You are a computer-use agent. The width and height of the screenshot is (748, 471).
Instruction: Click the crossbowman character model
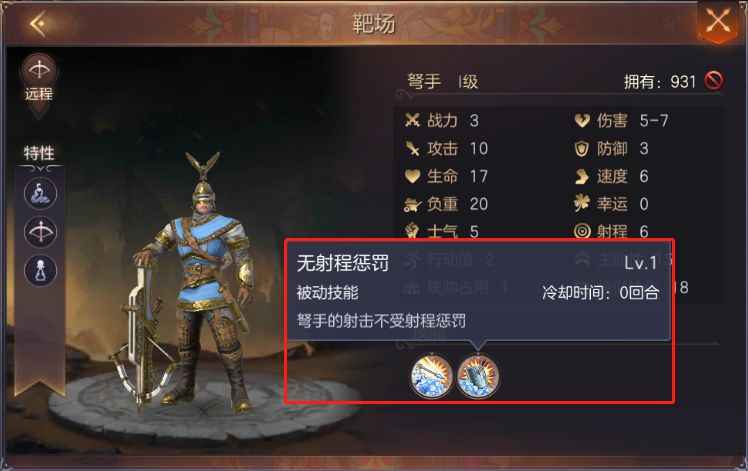click(191, 282)
